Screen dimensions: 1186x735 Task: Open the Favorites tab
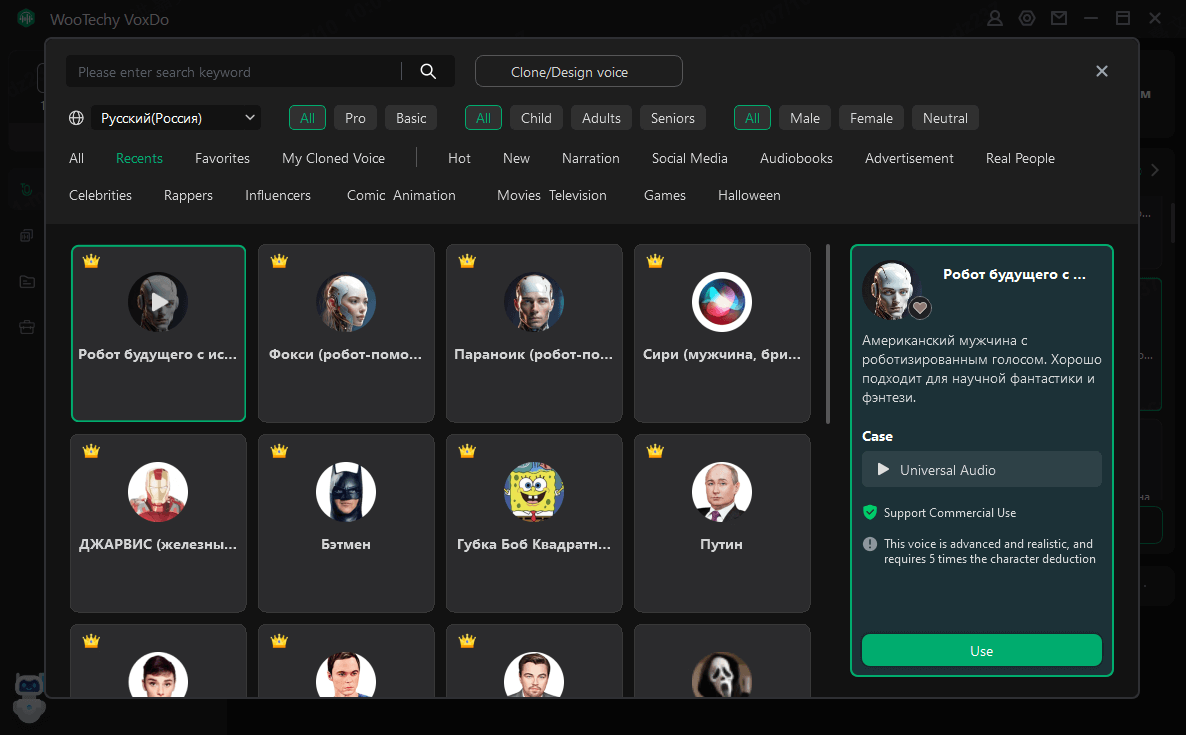pos(222,158)
